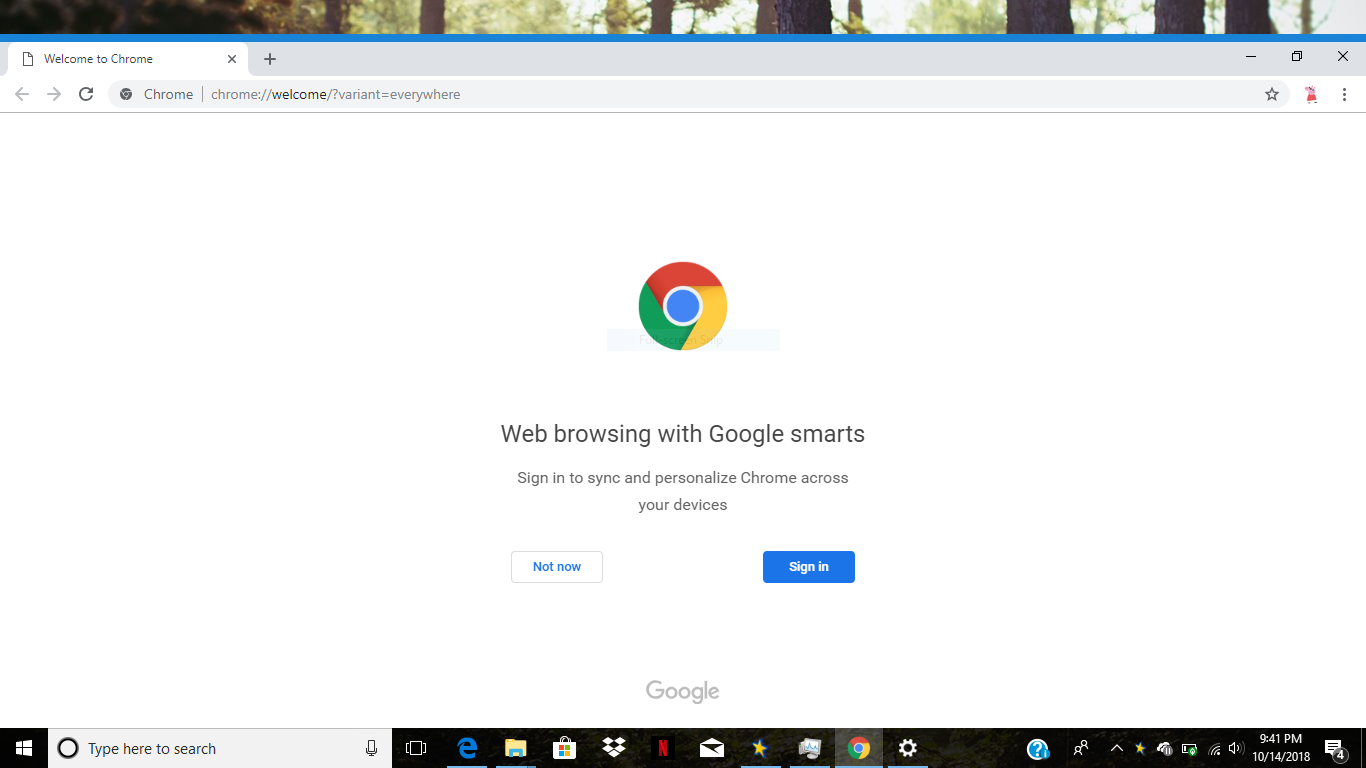Open the Mail app from taskbar
1366x768 pixels.
711,748
